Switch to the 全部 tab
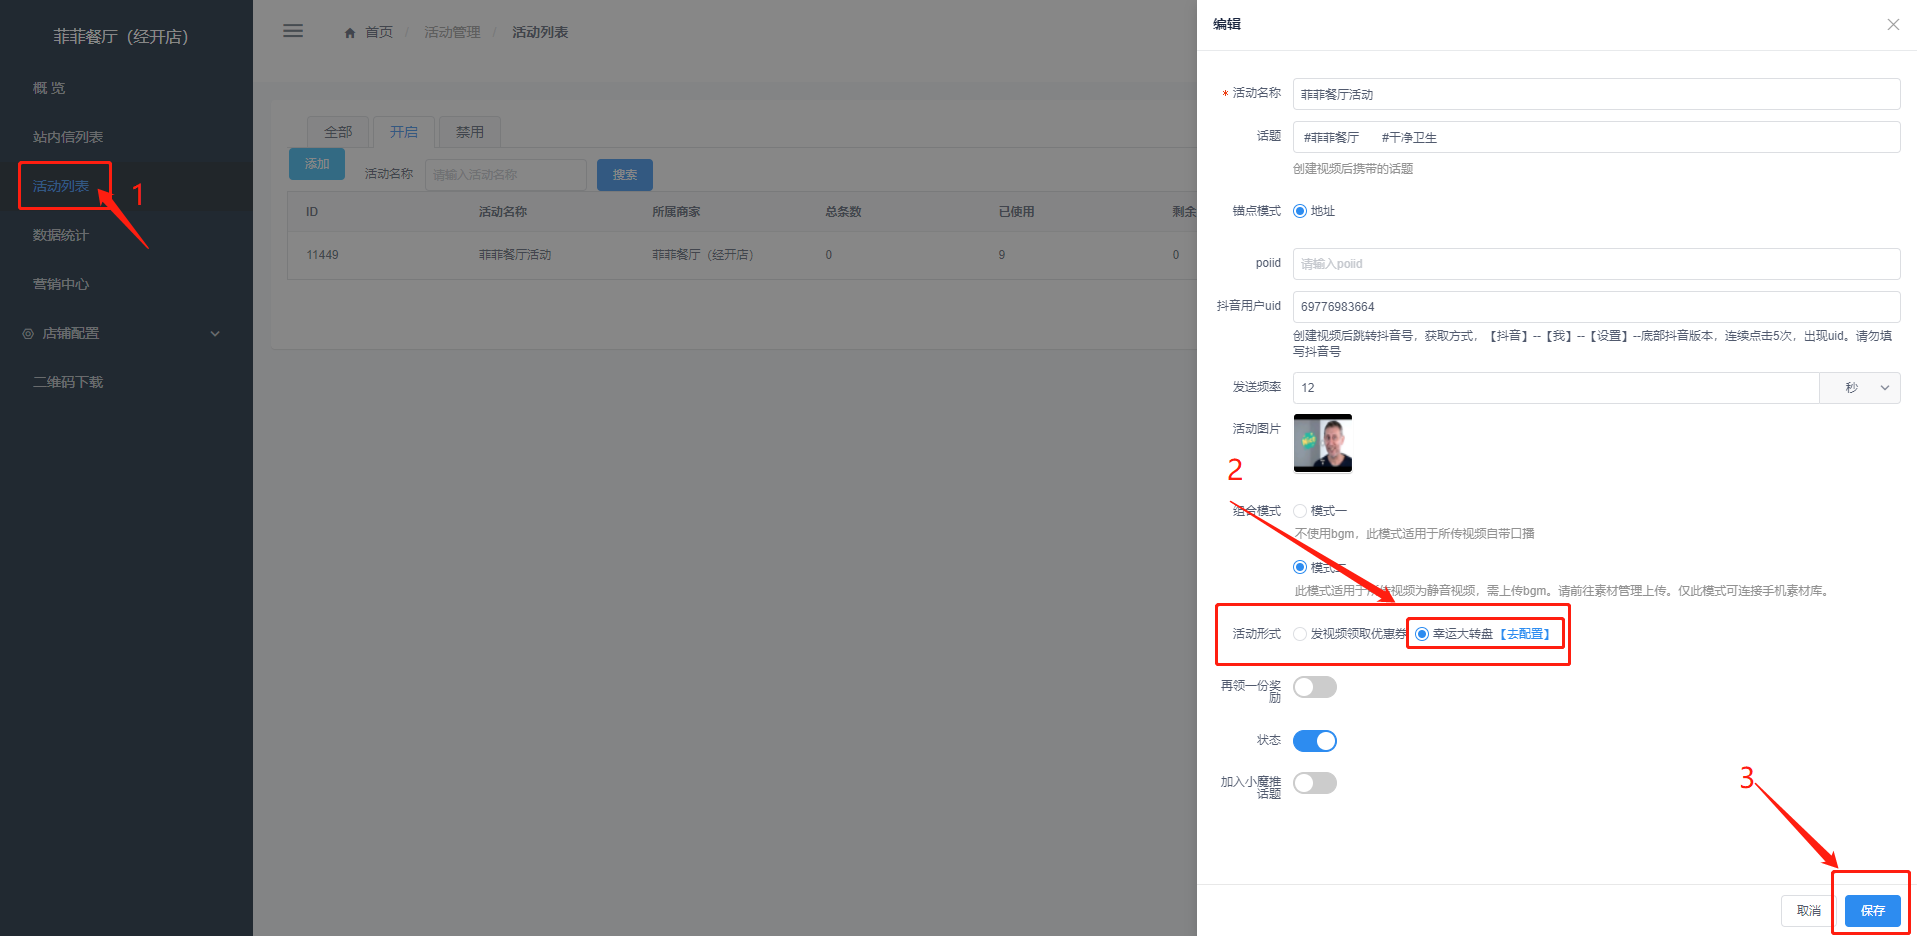The height and width of the screenshot is (936, 1917). (338, 132)
